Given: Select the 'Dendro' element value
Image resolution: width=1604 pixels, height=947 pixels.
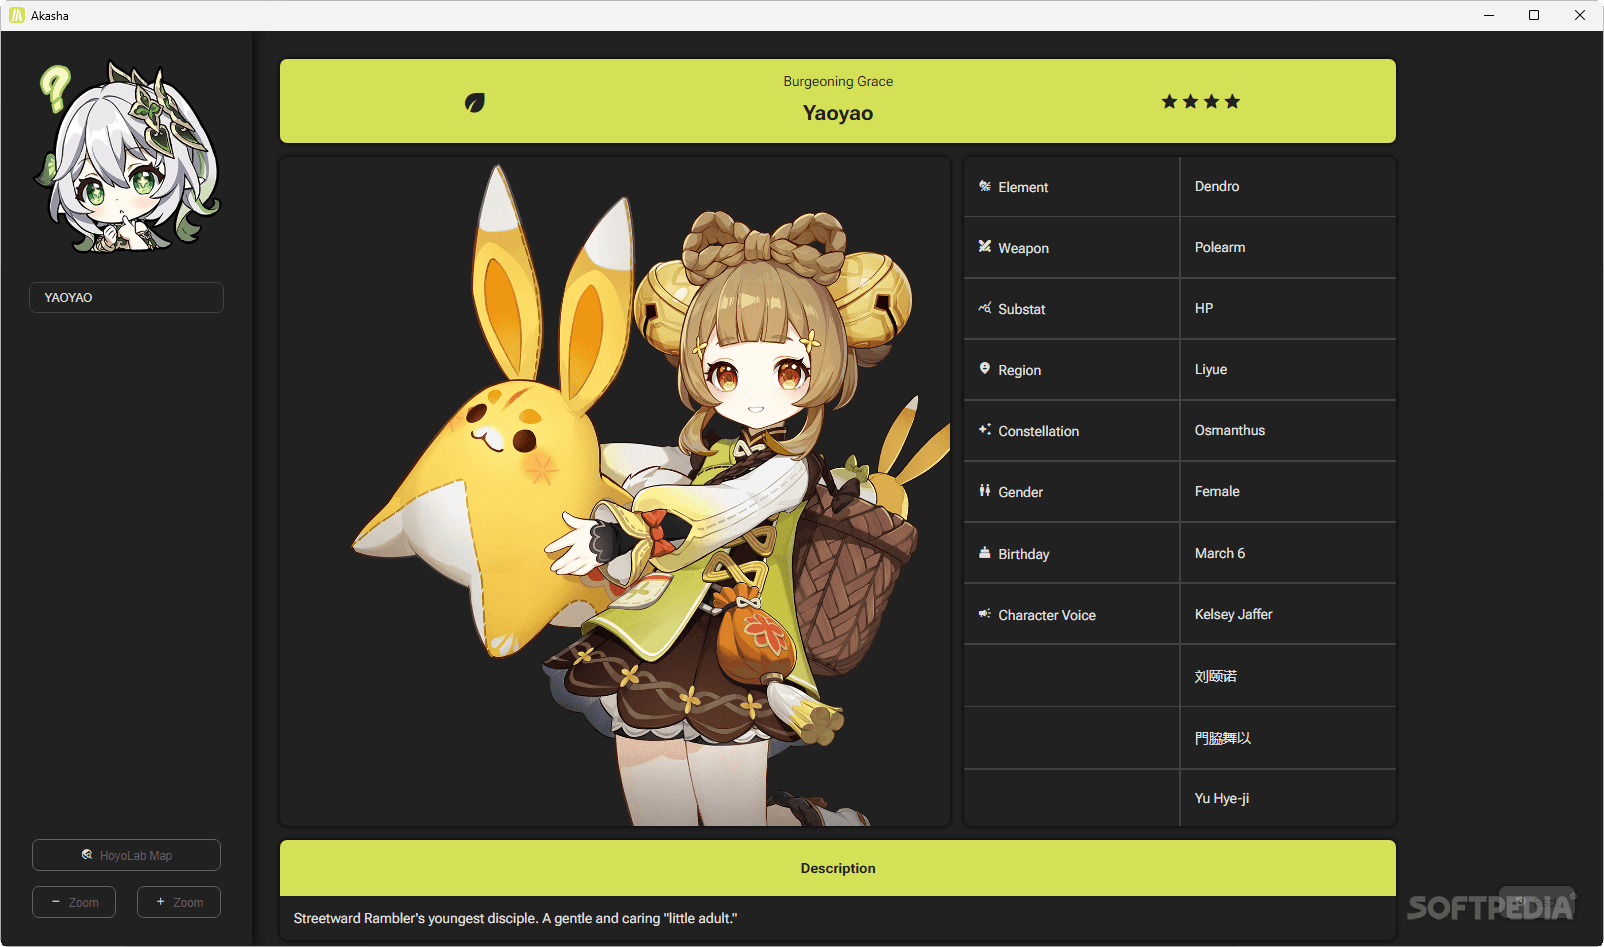Looking at the screenshot, I should tap(1217, 186).
